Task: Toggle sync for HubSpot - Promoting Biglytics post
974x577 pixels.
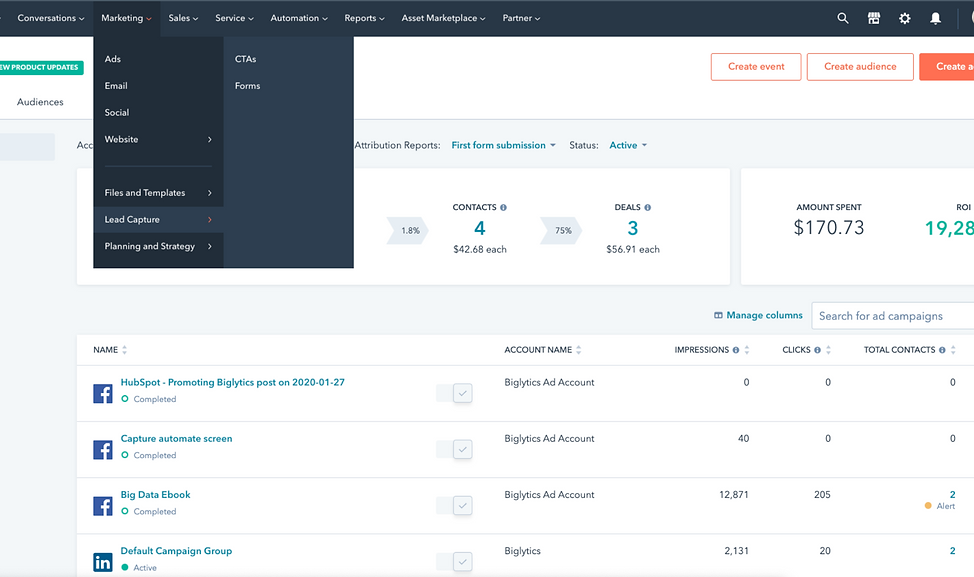Action: 461,393
